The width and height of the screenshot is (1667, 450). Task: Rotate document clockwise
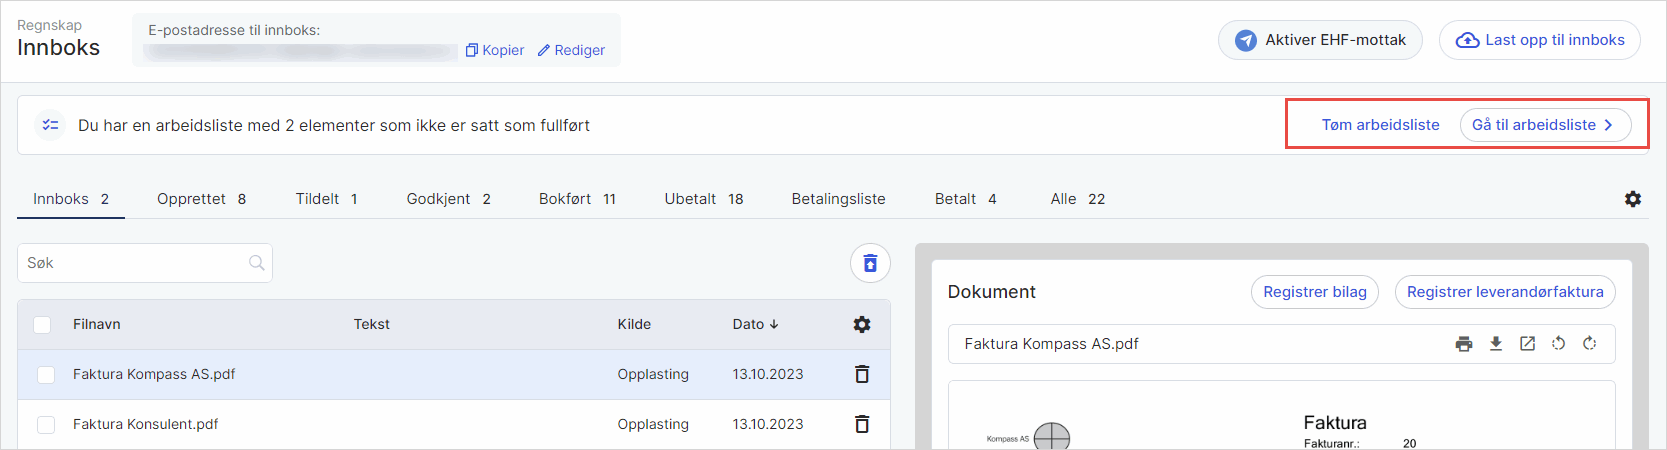(1589, 344)
